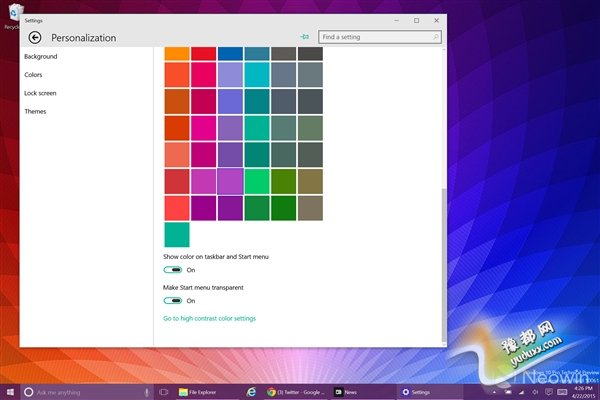
Task: Turn off Show color on taskbar toggle
Action: 173,270
